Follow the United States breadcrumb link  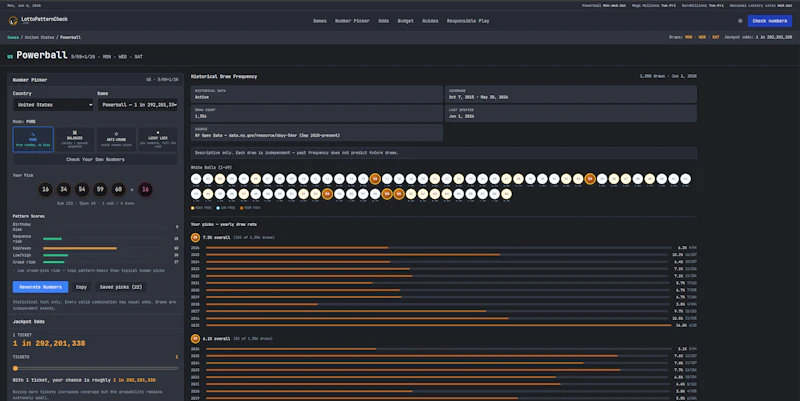click(39, 37)
